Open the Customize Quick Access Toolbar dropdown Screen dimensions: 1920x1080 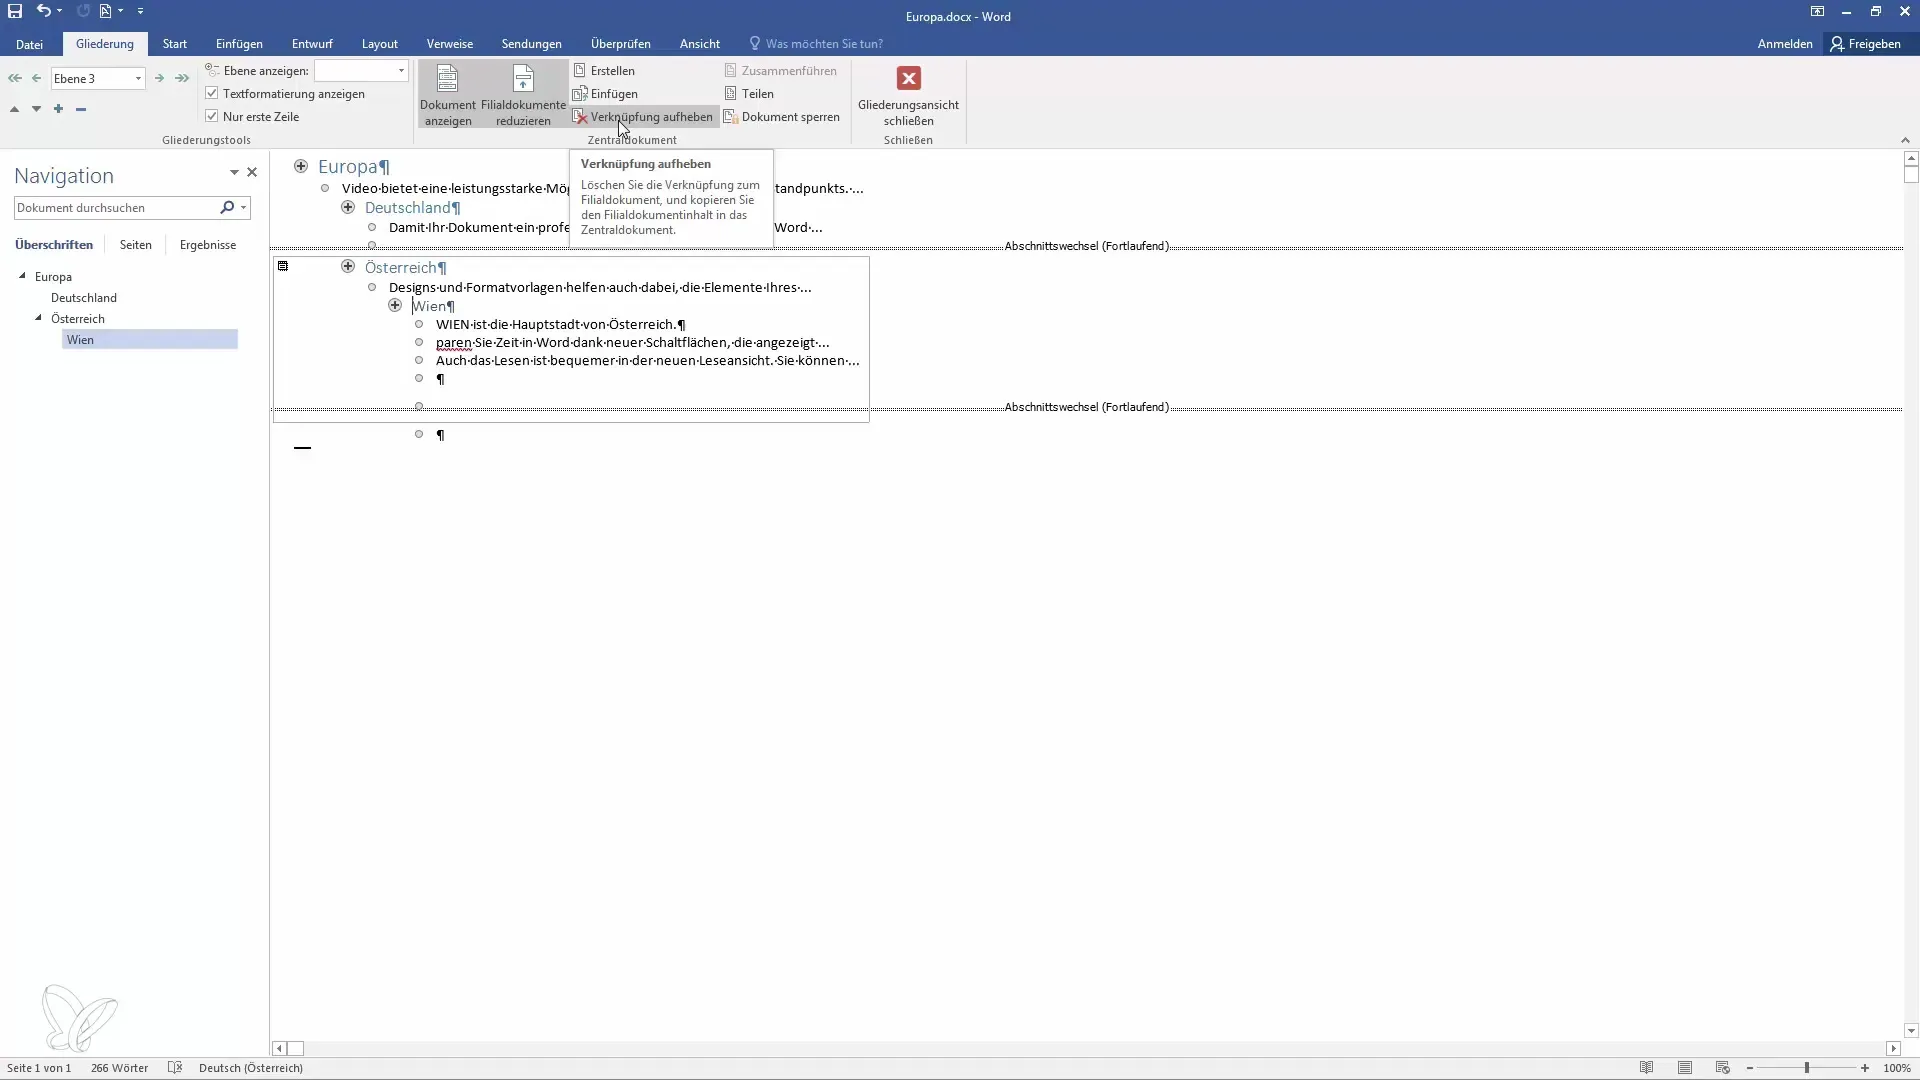(x=140, y=11)
